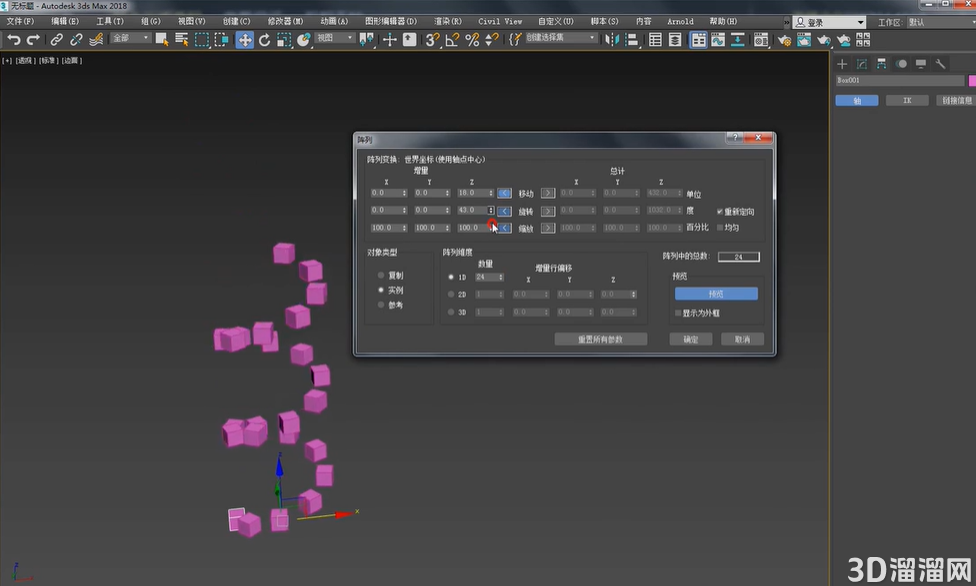The height and width of the screenshot is (586, 976).
Task: Enable the 显示为外框 checkbox
Action: (x=678, y=313)
